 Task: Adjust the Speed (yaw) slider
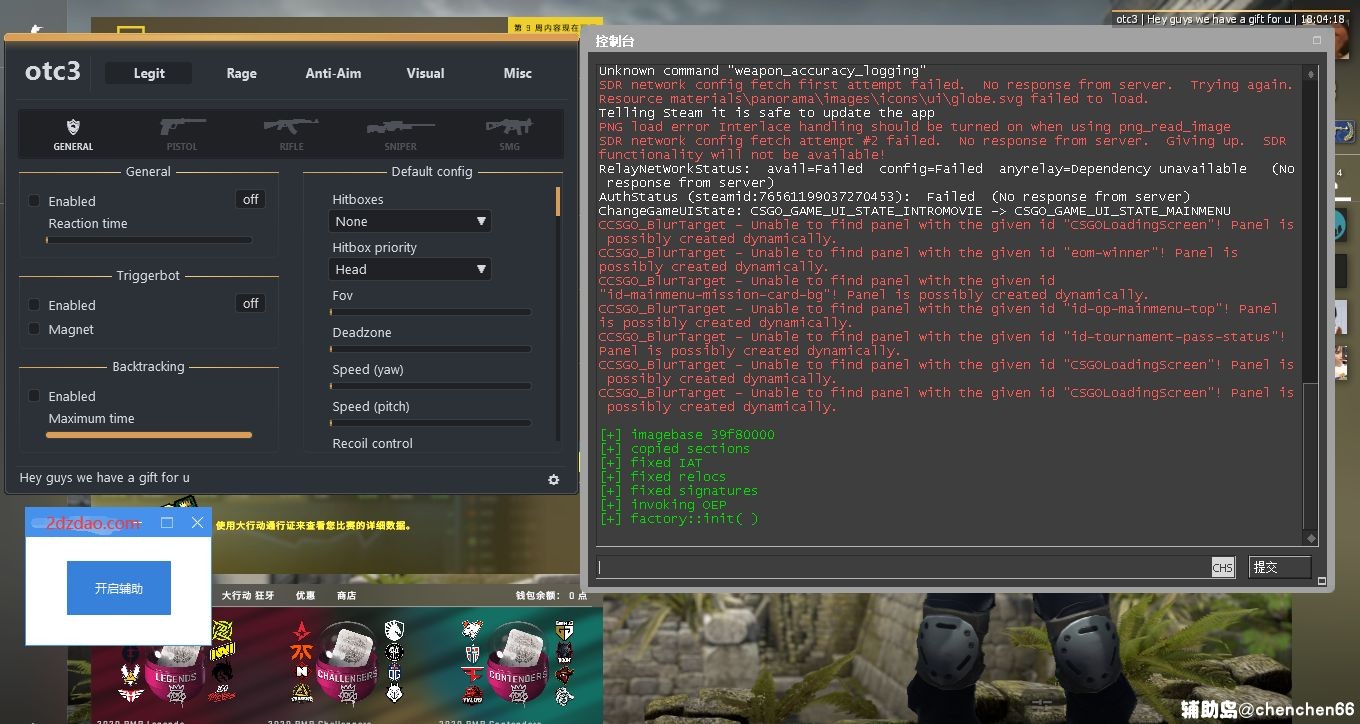click(430, 386)
